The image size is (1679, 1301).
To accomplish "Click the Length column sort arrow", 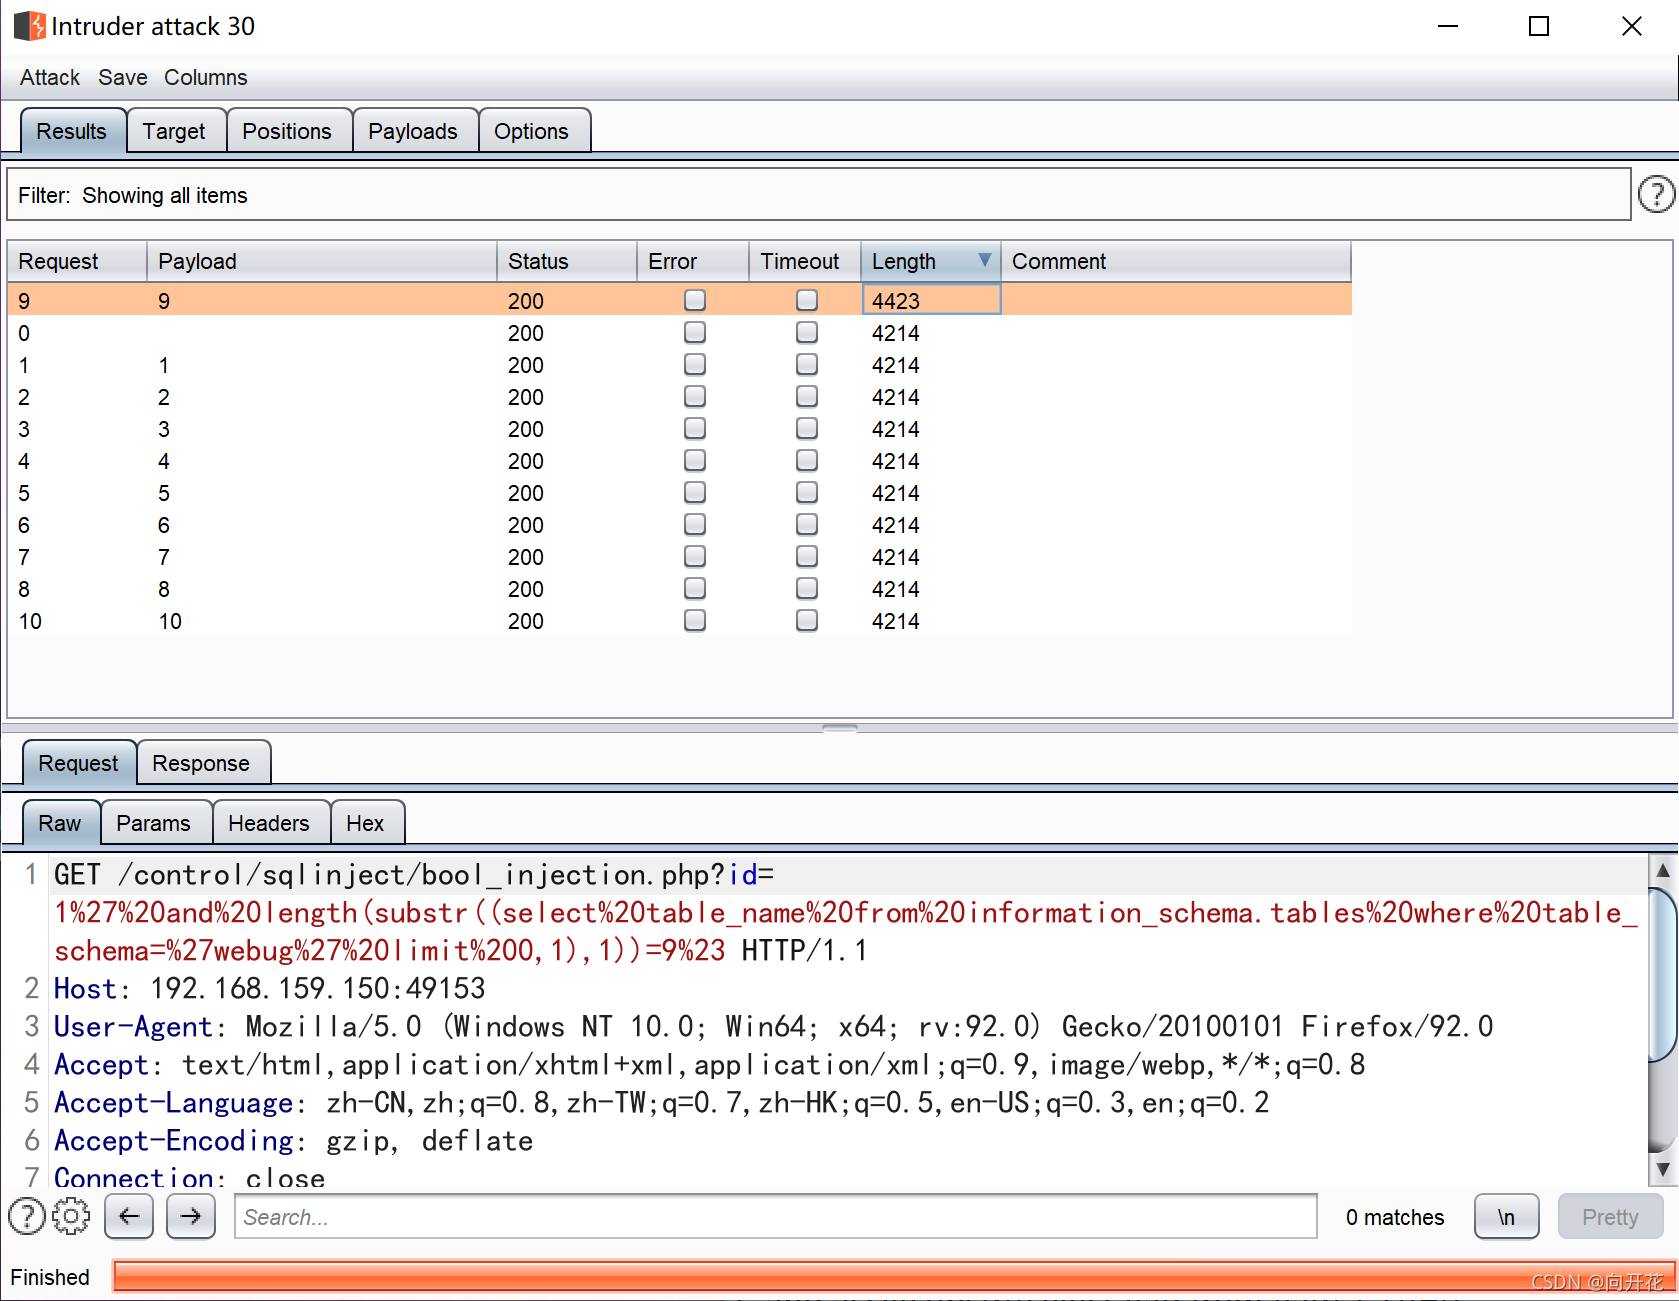I will pyautogui.click(x=984, y=260).
